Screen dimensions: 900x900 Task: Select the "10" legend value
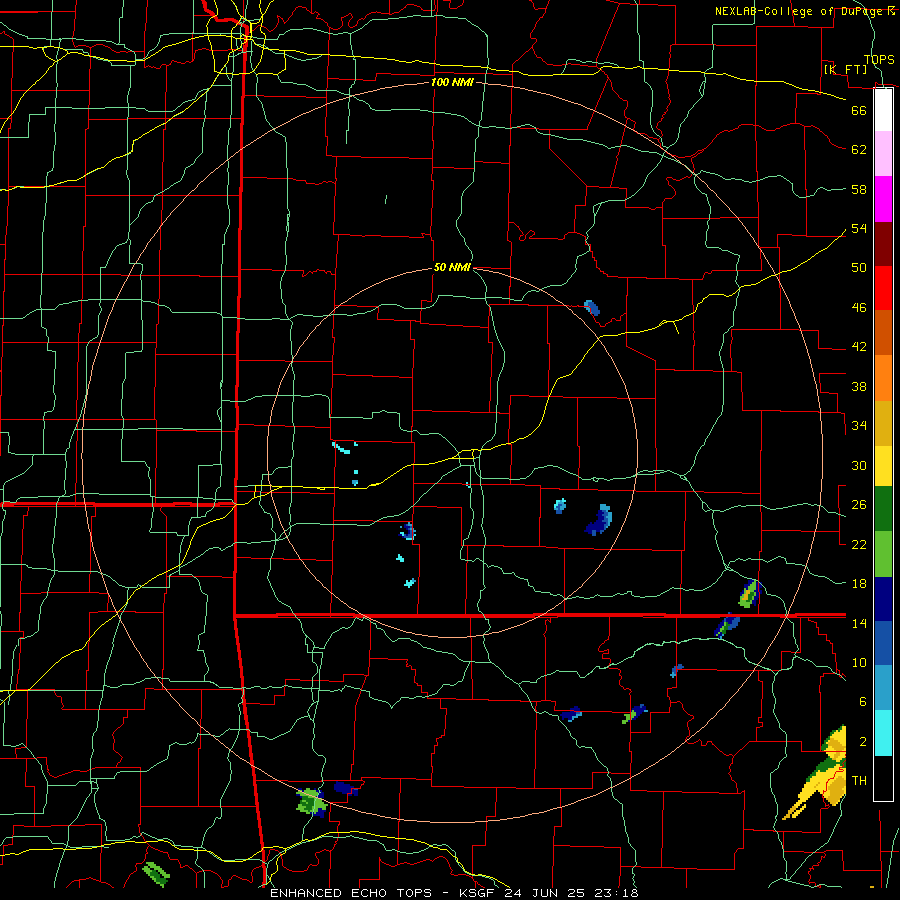click(x=859, y=662)
